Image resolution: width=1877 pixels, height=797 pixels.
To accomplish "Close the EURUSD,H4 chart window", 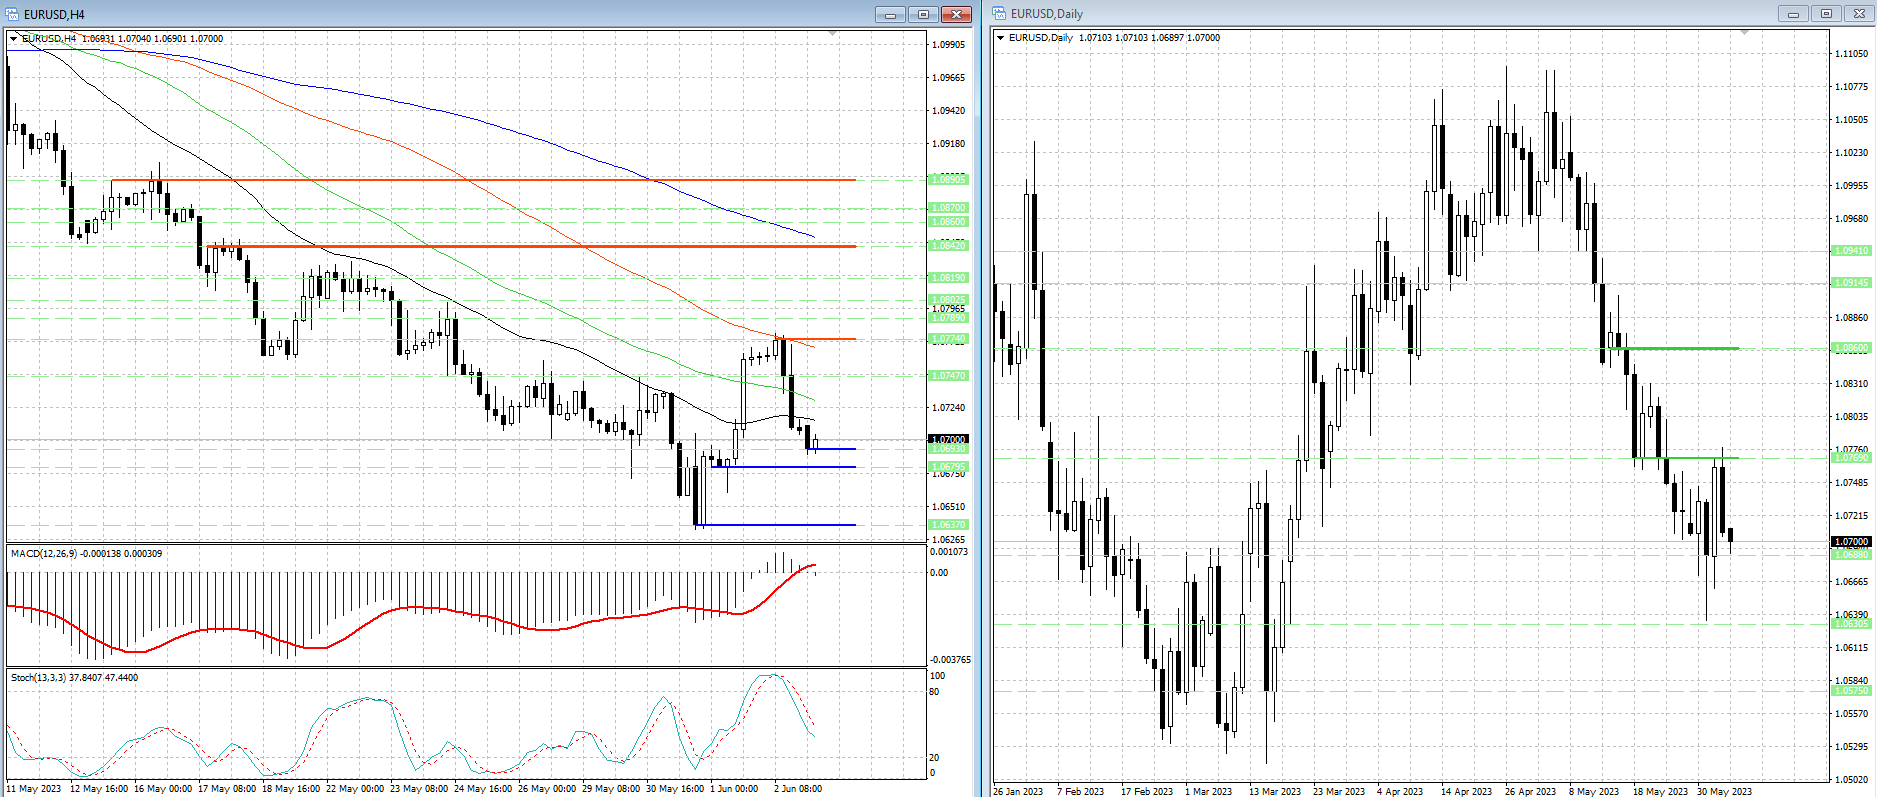I will point(956,14).
